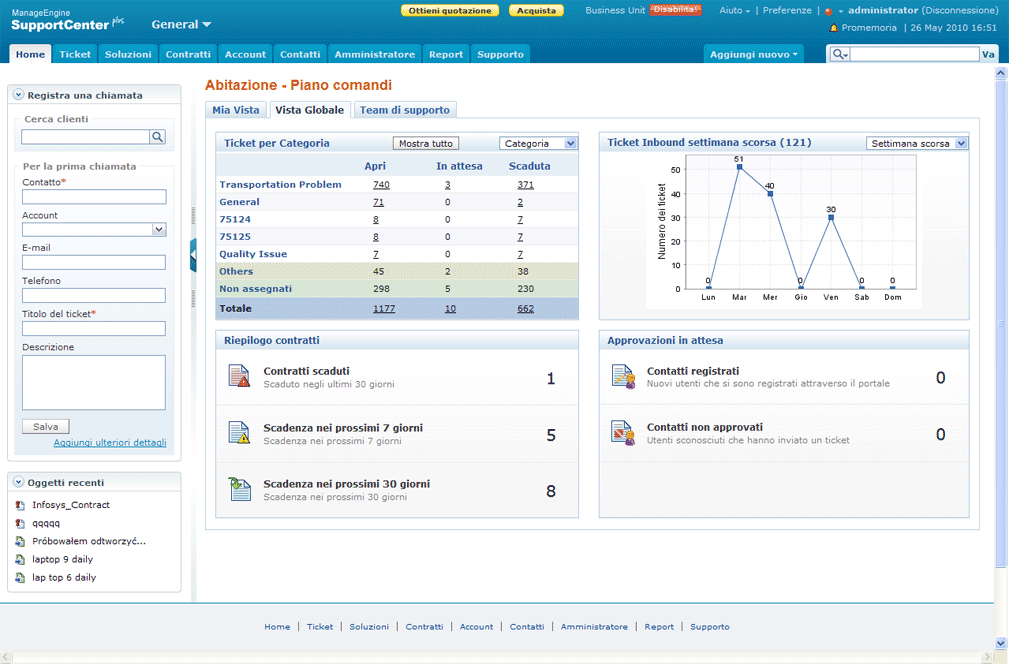Open the Account combo box
The image size is (1009, 665).
click(x=94, y=229)
